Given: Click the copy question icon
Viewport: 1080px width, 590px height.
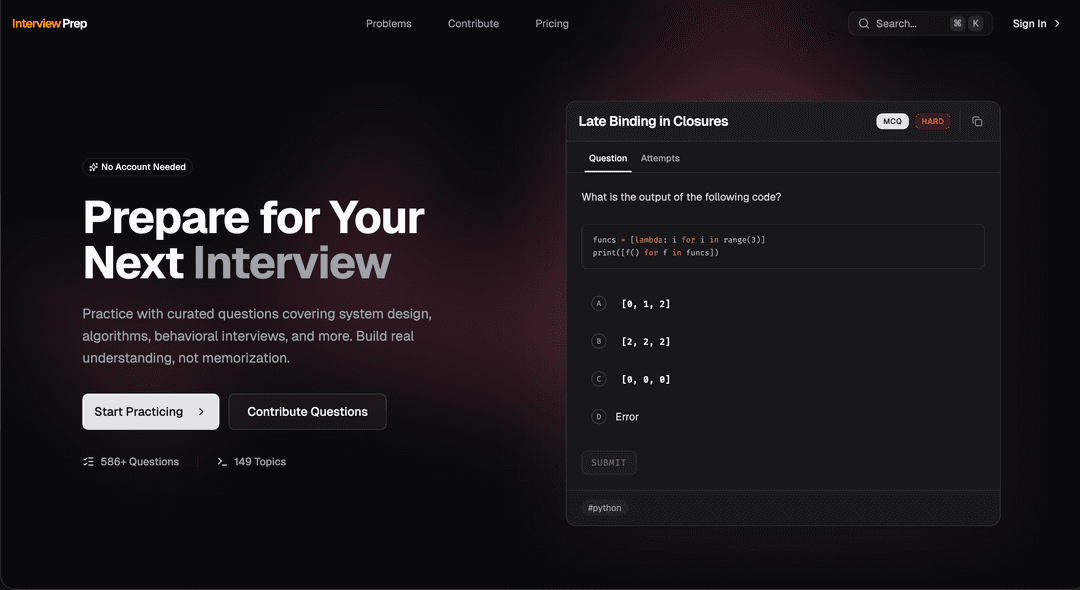Looking at the screenshot, I should coord(977,121).
